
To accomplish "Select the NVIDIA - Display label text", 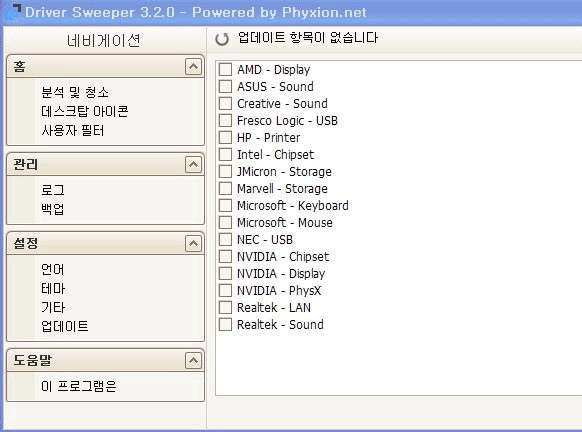I will [x=281, y=274].
